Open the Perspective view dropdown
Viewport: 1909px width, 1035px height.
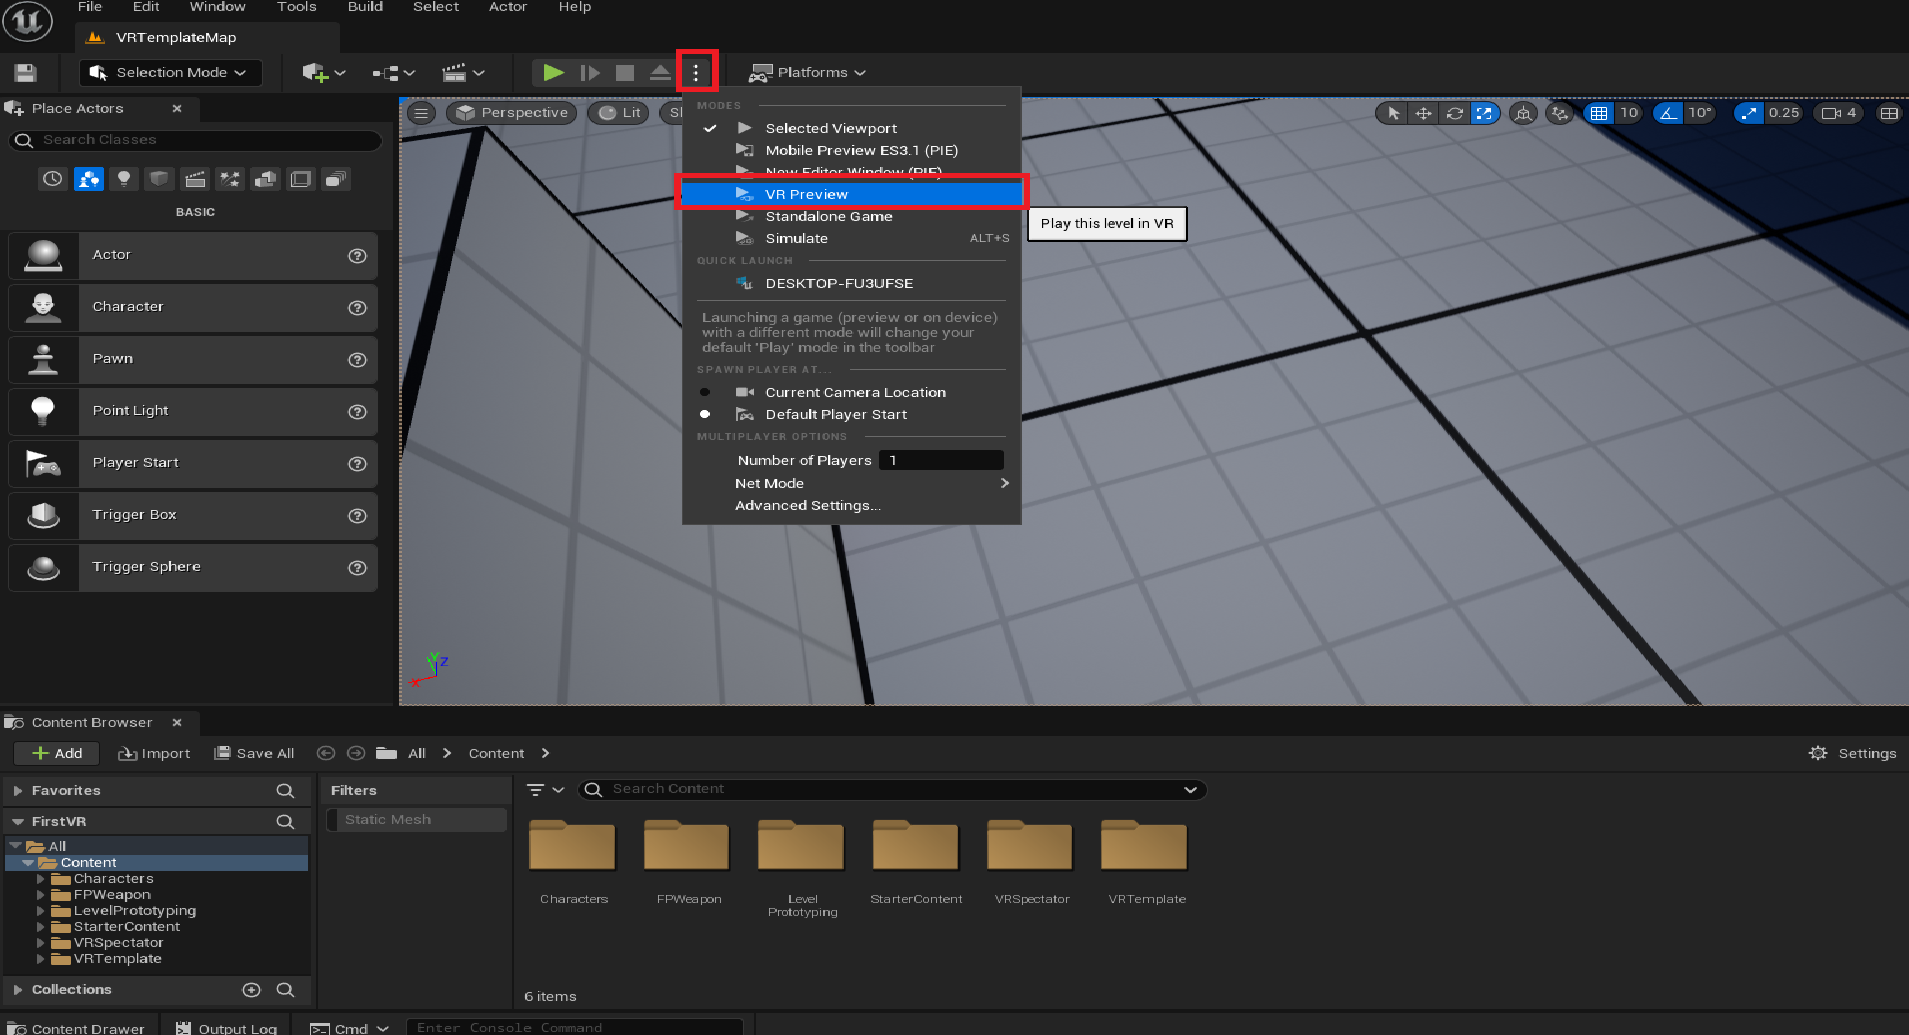pos(512,113)
